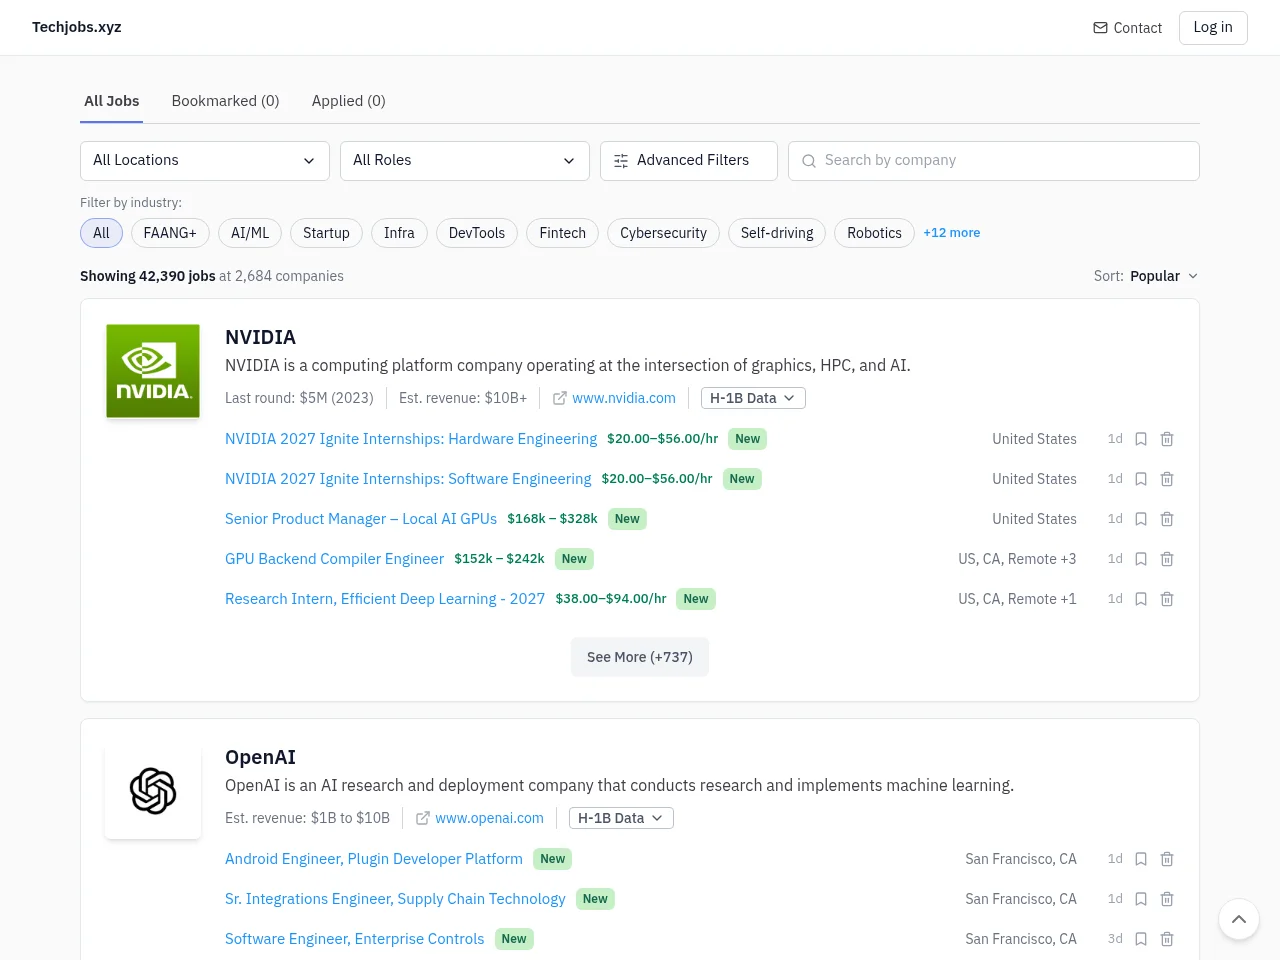This screenshot has width=1280, height=960.
Task: Show +12 more industry filters
Action: 952,233
